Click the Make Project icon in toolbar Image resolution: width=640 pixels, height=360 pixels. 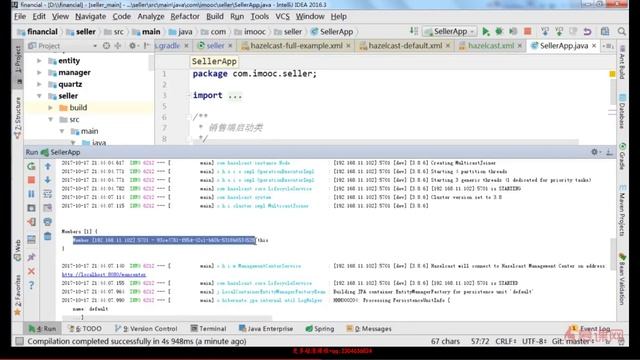click(414, 31)
